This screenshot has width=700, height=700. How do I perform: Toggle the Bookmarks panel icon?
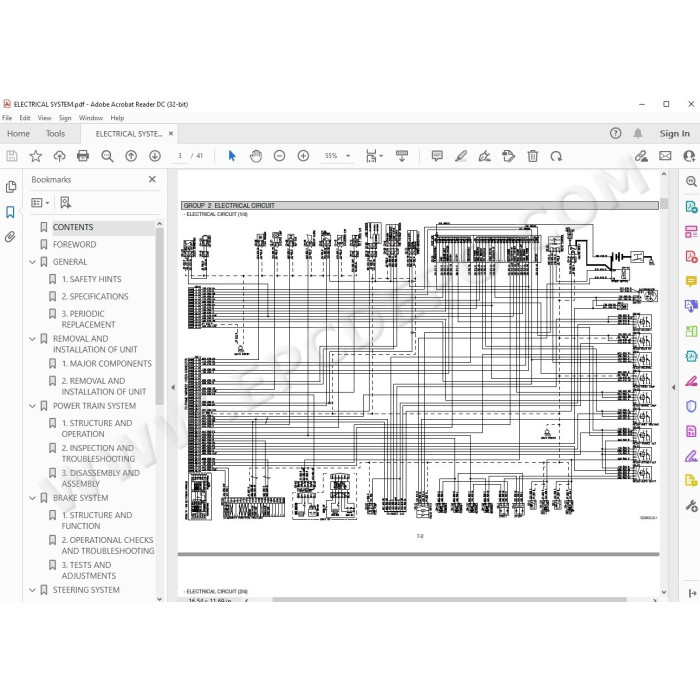tap(10, 212)
